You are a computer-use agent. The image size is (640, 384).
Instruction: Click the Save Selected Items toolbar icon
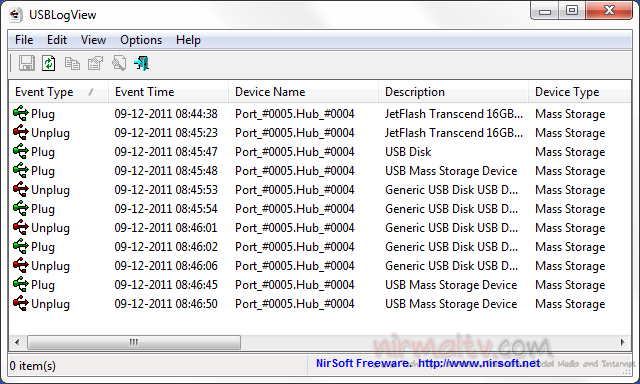click(27, 63)
